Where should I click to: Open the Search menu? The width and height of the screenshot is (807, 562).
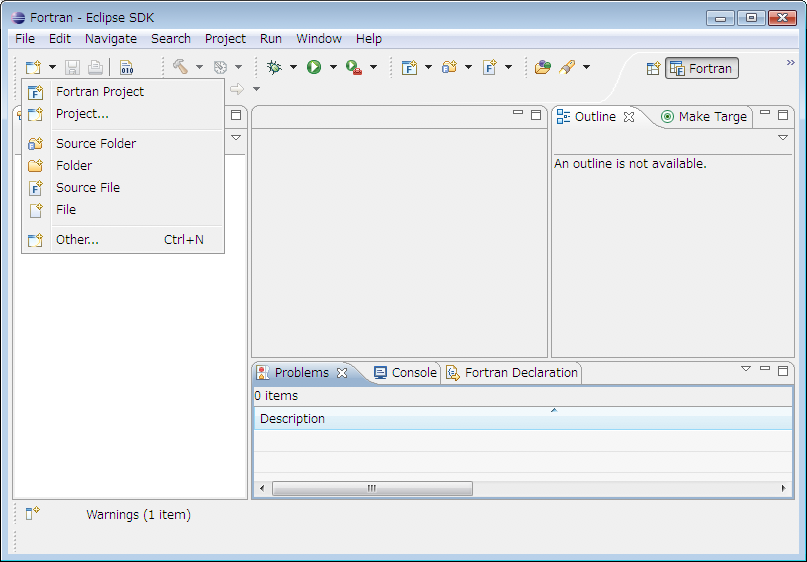171,39
